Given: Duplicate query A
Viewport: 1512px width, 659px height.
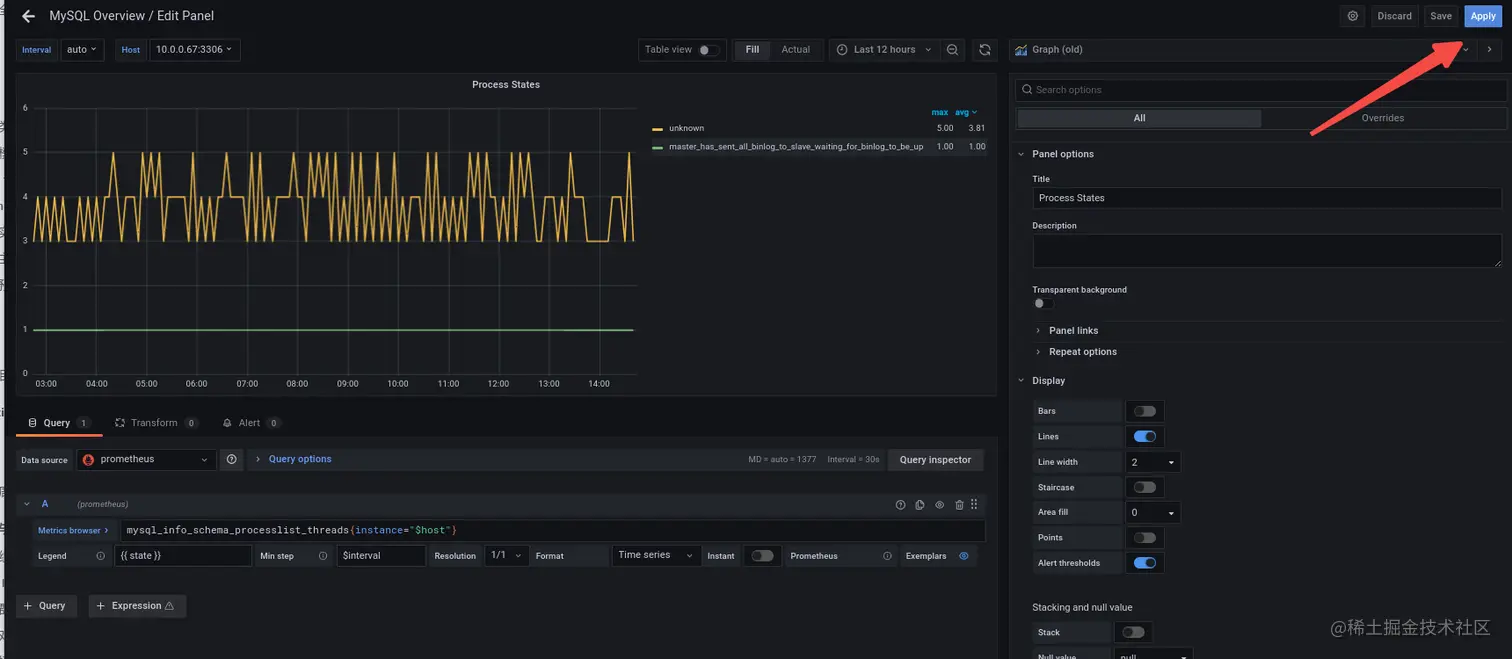Looking at the screenshot, I should pyautogui.click(x=920, y=505).
